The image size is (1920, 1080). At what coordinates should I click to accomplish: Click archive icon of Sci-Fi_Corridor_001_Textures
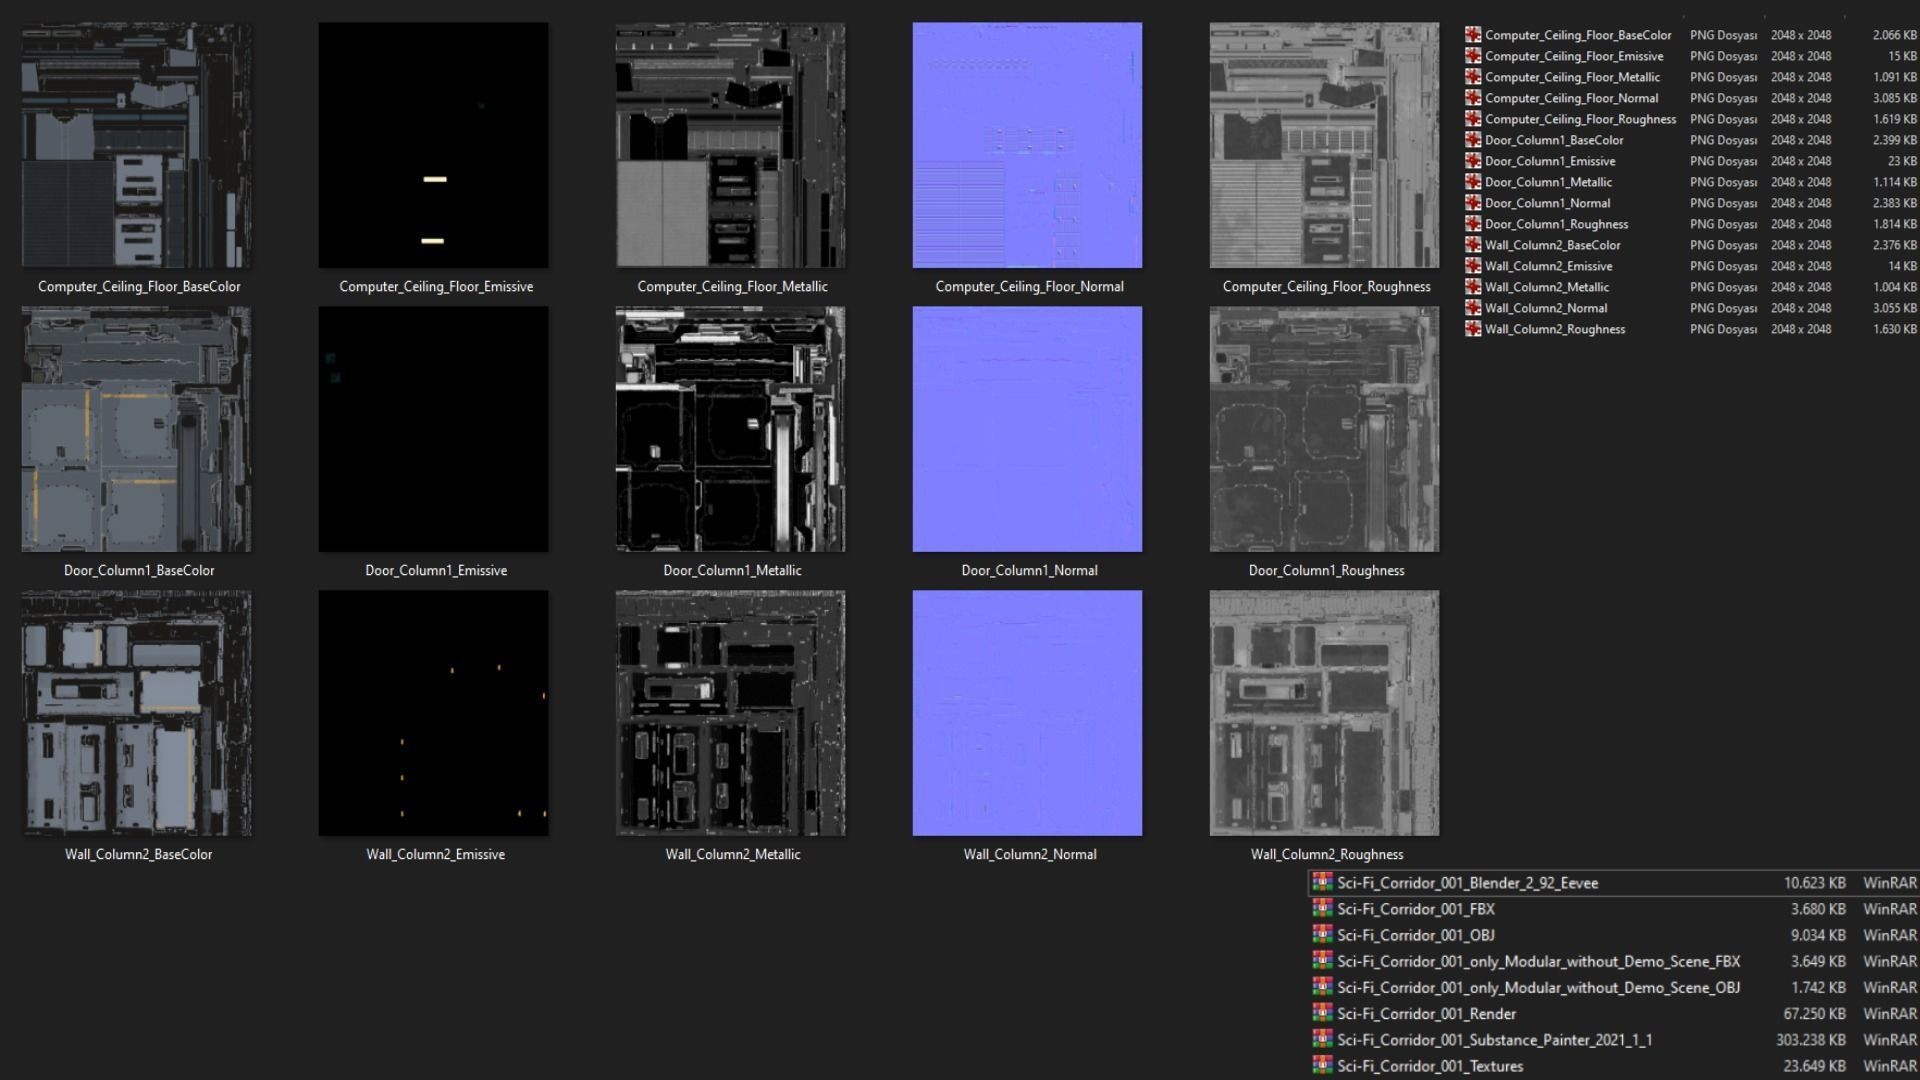pyautogui.click(x=1322, y=1065)
